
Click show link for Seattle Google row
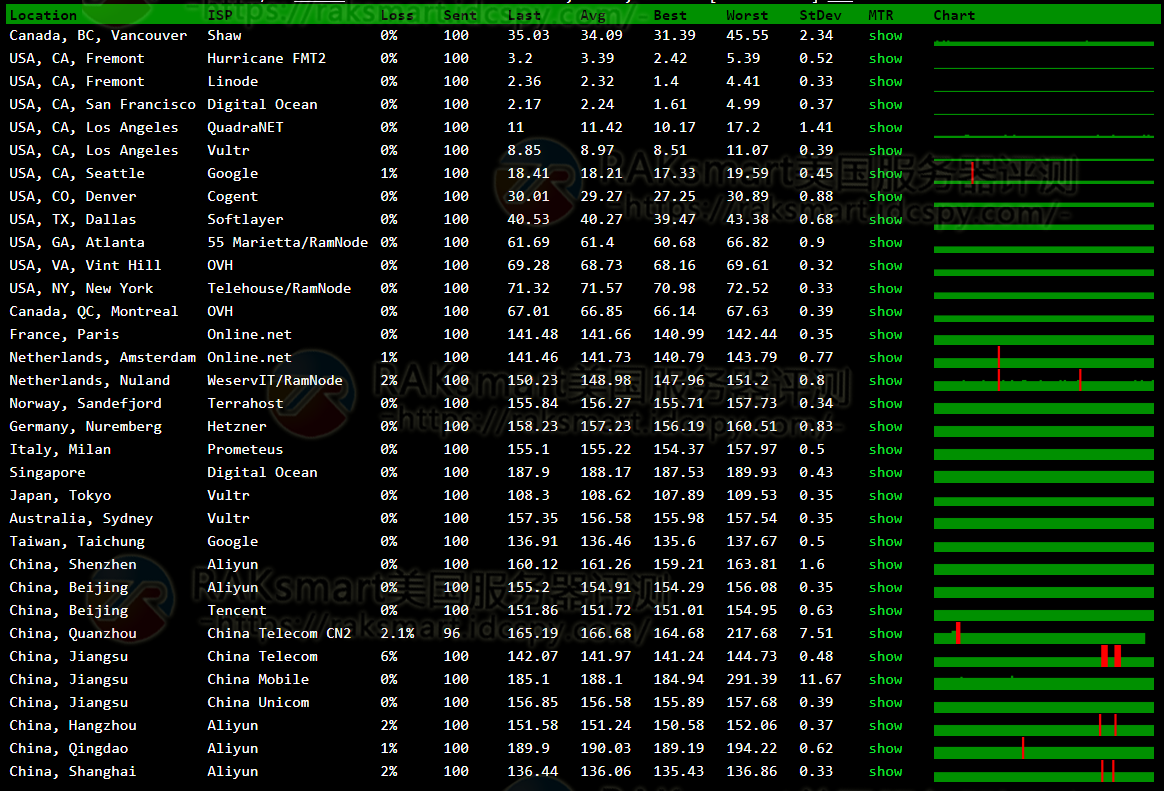pos(886,174)
